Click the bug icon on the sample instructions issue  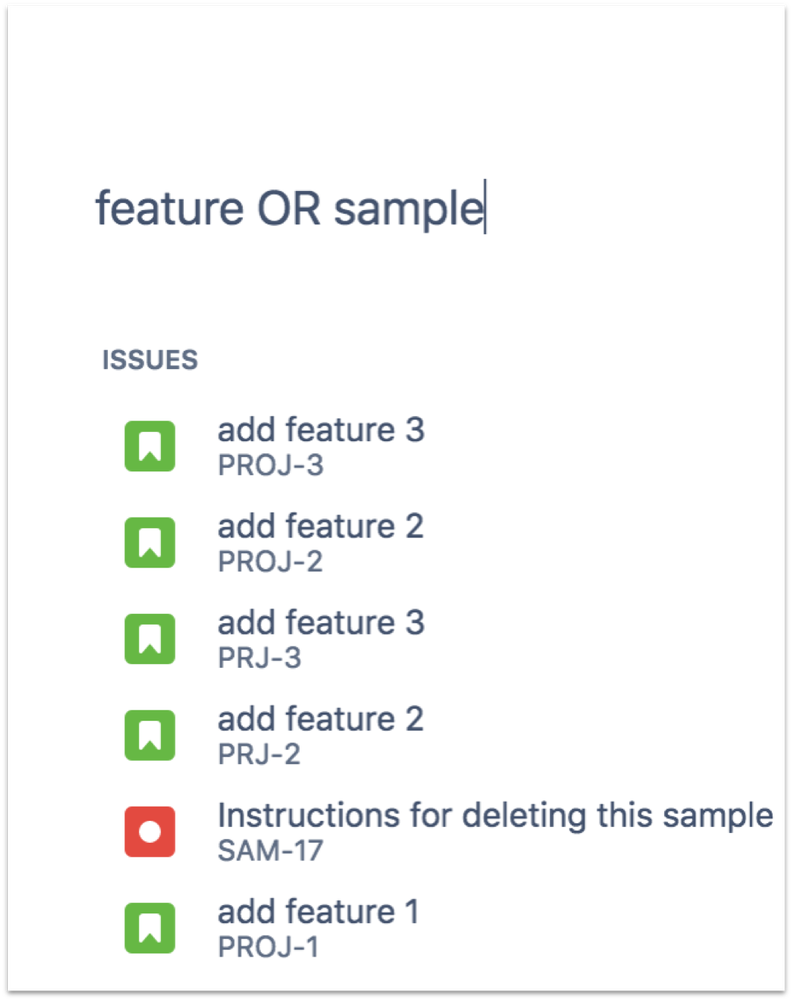pos(149,830)
